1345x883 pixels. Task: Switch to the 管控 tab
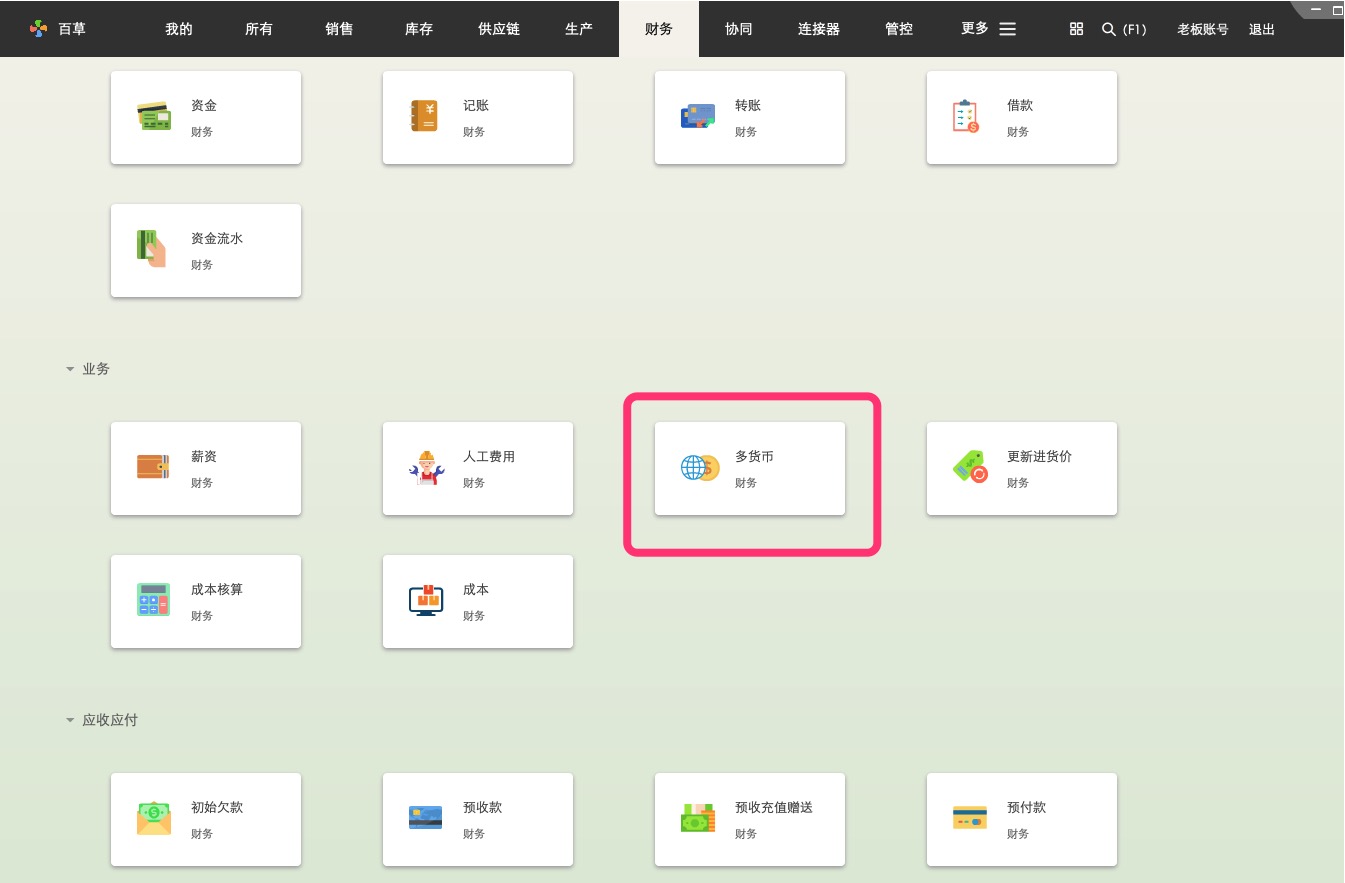click(899, 29)
